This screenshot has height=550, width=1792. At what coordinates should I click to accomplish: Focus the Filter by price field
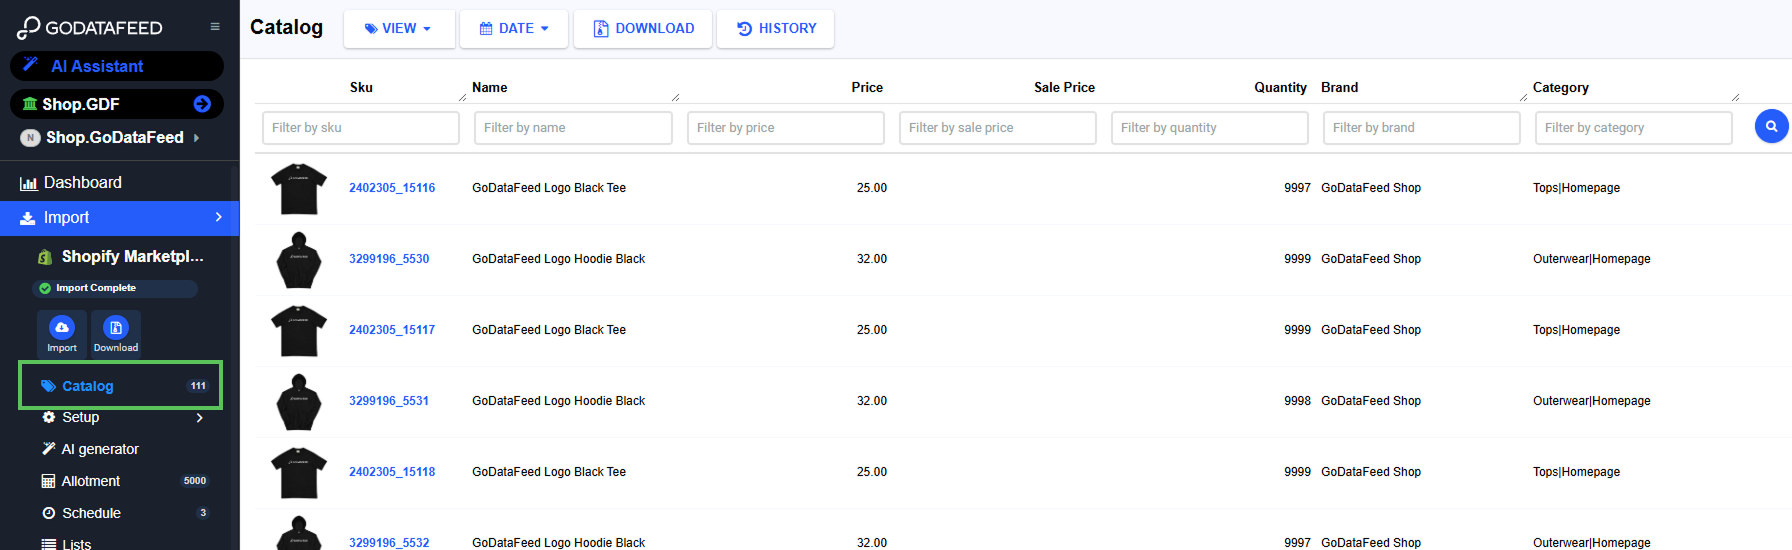pyautogui.click(x=786, y=128)
